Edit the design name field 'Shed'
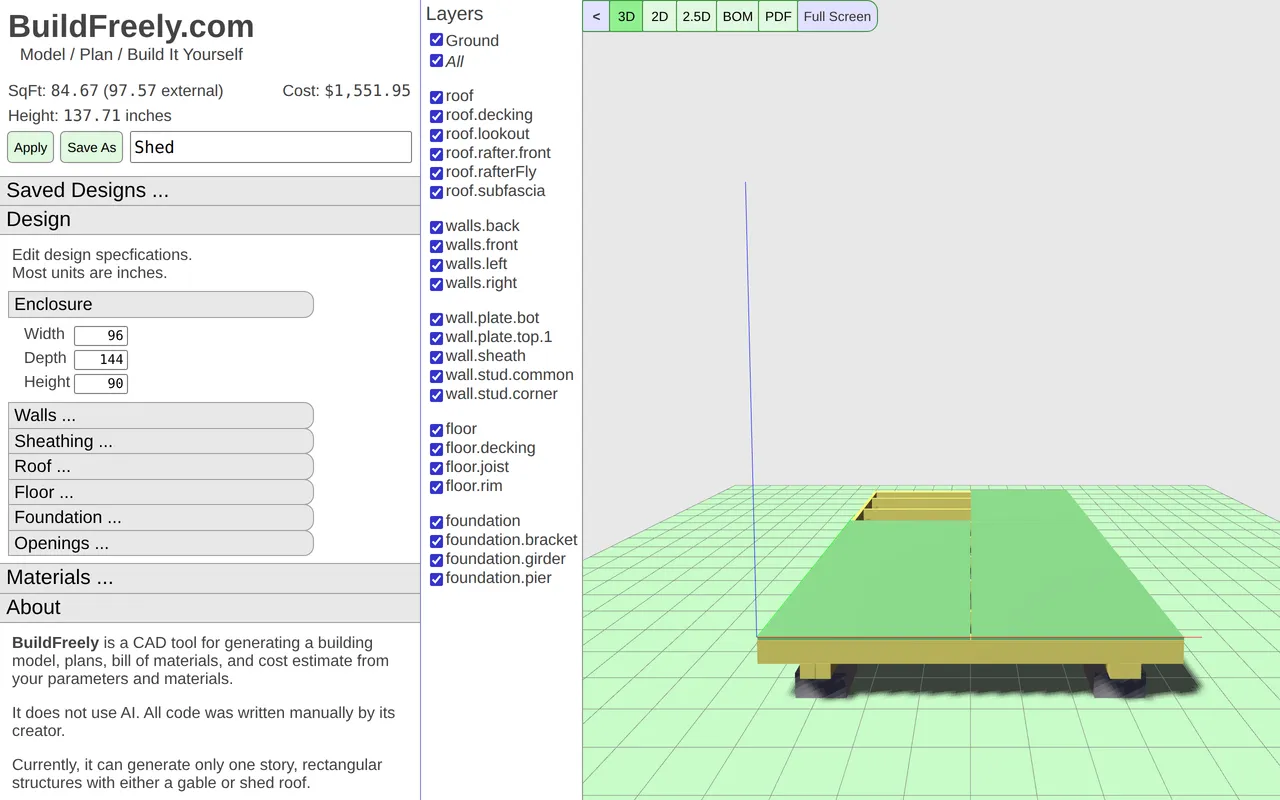The image size is (1280, 800). click(x=271, y=147)
